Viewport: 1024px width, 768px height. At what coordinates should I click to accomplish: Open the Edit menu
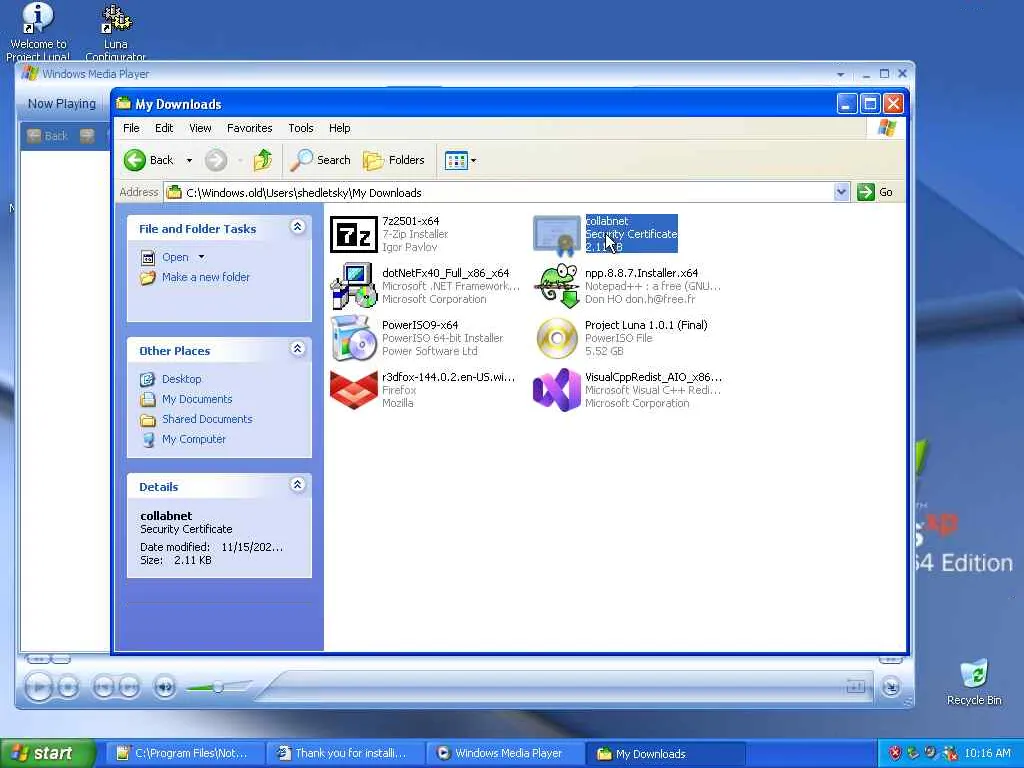[x=164, y=128]
